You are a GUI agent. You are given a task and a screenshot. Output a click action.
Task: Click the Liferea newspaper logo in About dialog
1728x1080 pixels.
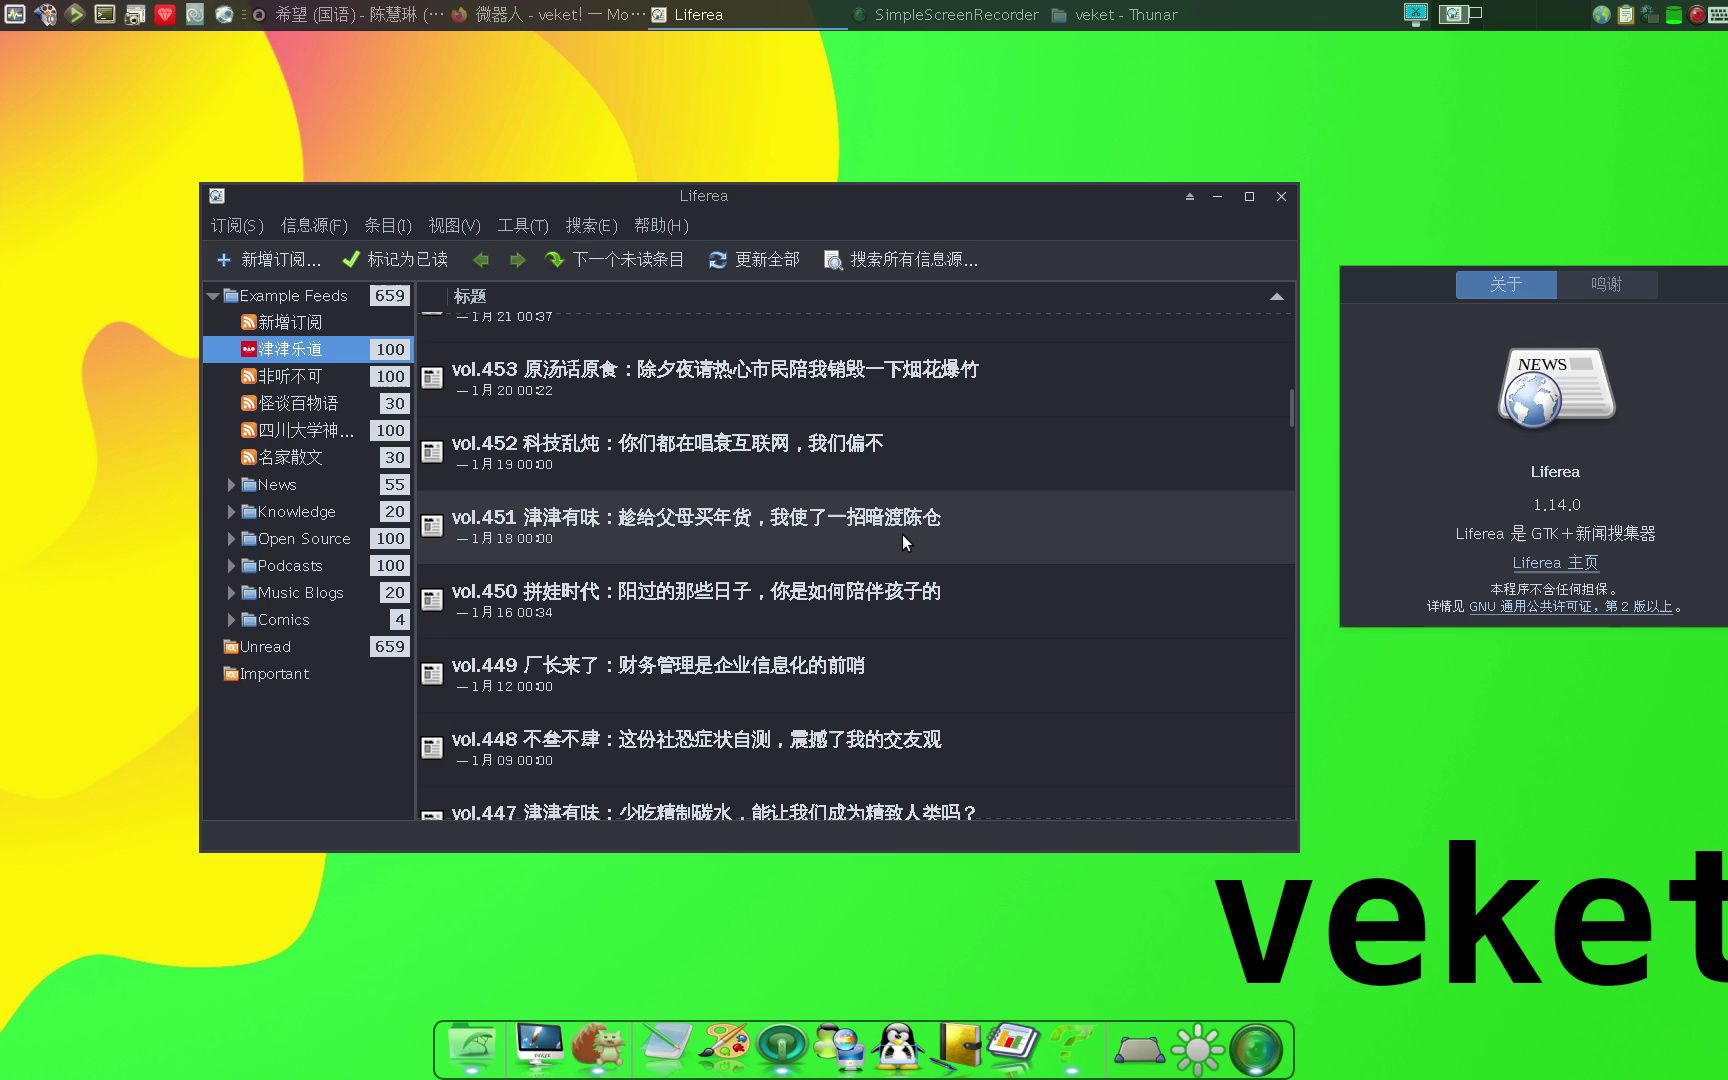coord(1556,388)
